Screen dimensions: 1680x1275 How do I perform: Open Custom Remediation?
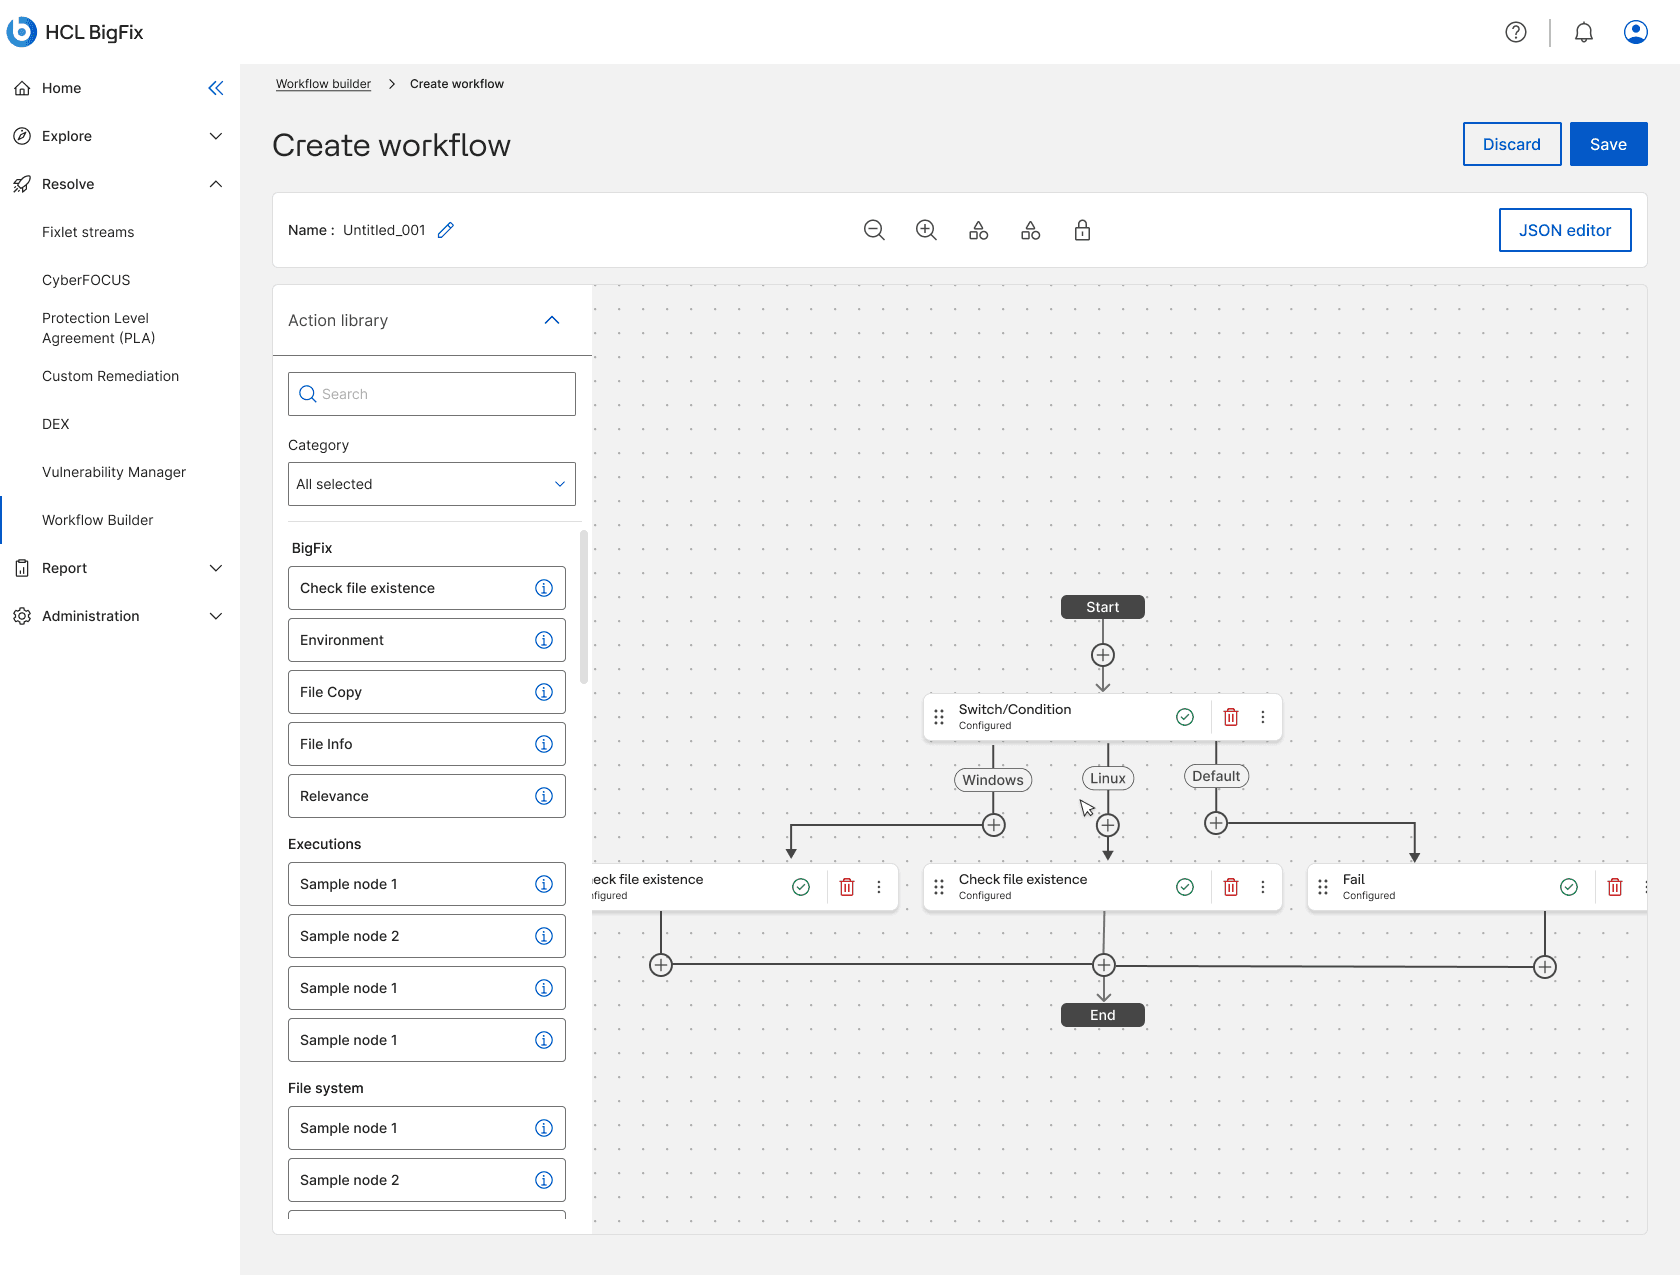pyautogui.click(x=110, y=376)
